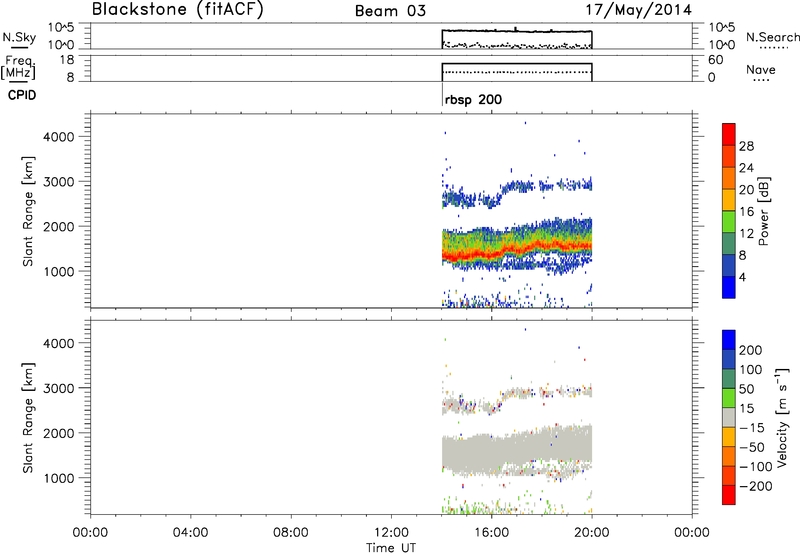Select the -50 velocity scale label

752,447
